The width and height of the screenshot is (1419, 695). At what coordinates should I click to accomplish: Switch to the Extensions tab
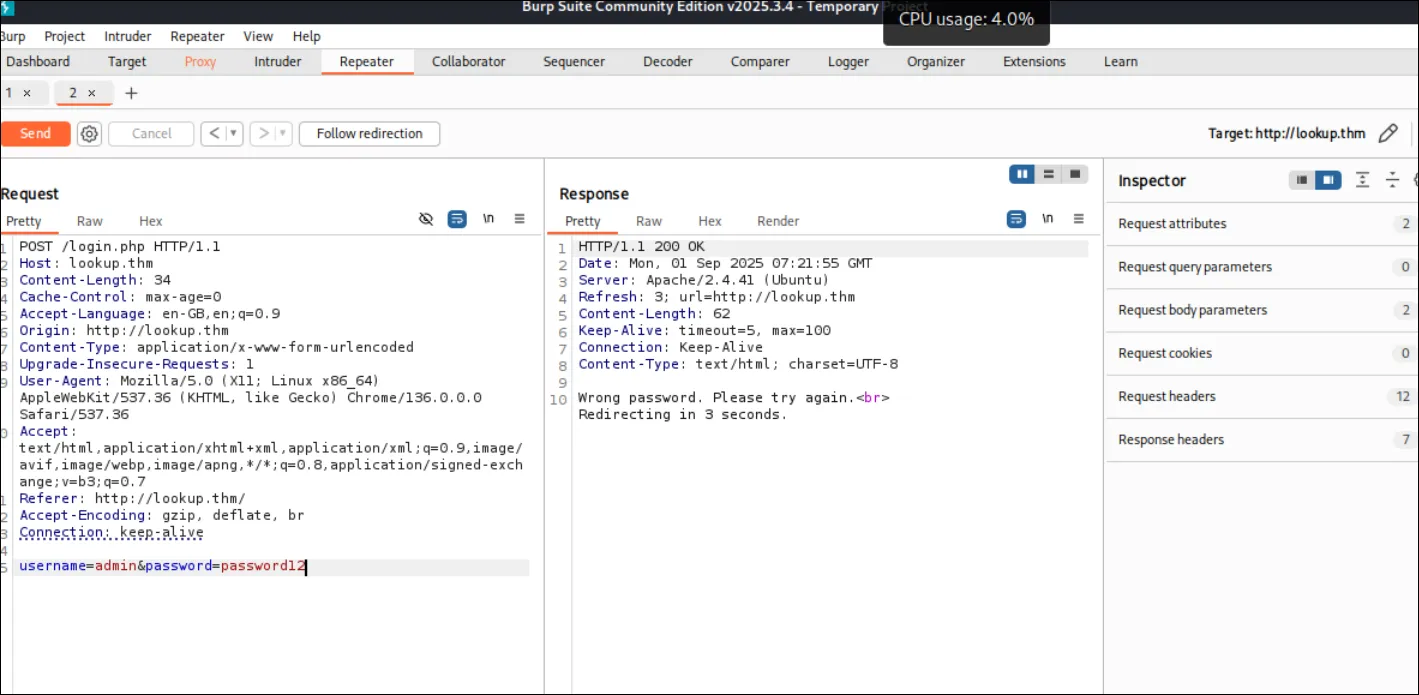(1034, 61)
